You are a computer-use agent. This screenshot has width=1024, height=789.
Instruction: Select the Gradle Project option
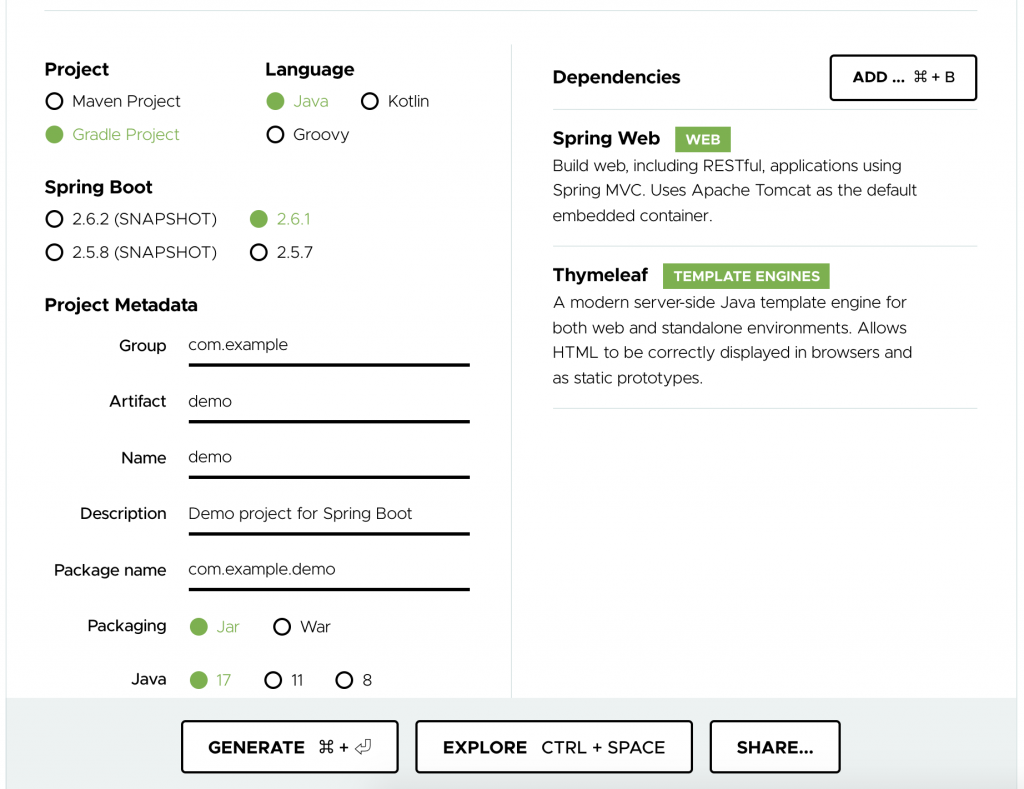pyautogui.click(x=54, y=134)
